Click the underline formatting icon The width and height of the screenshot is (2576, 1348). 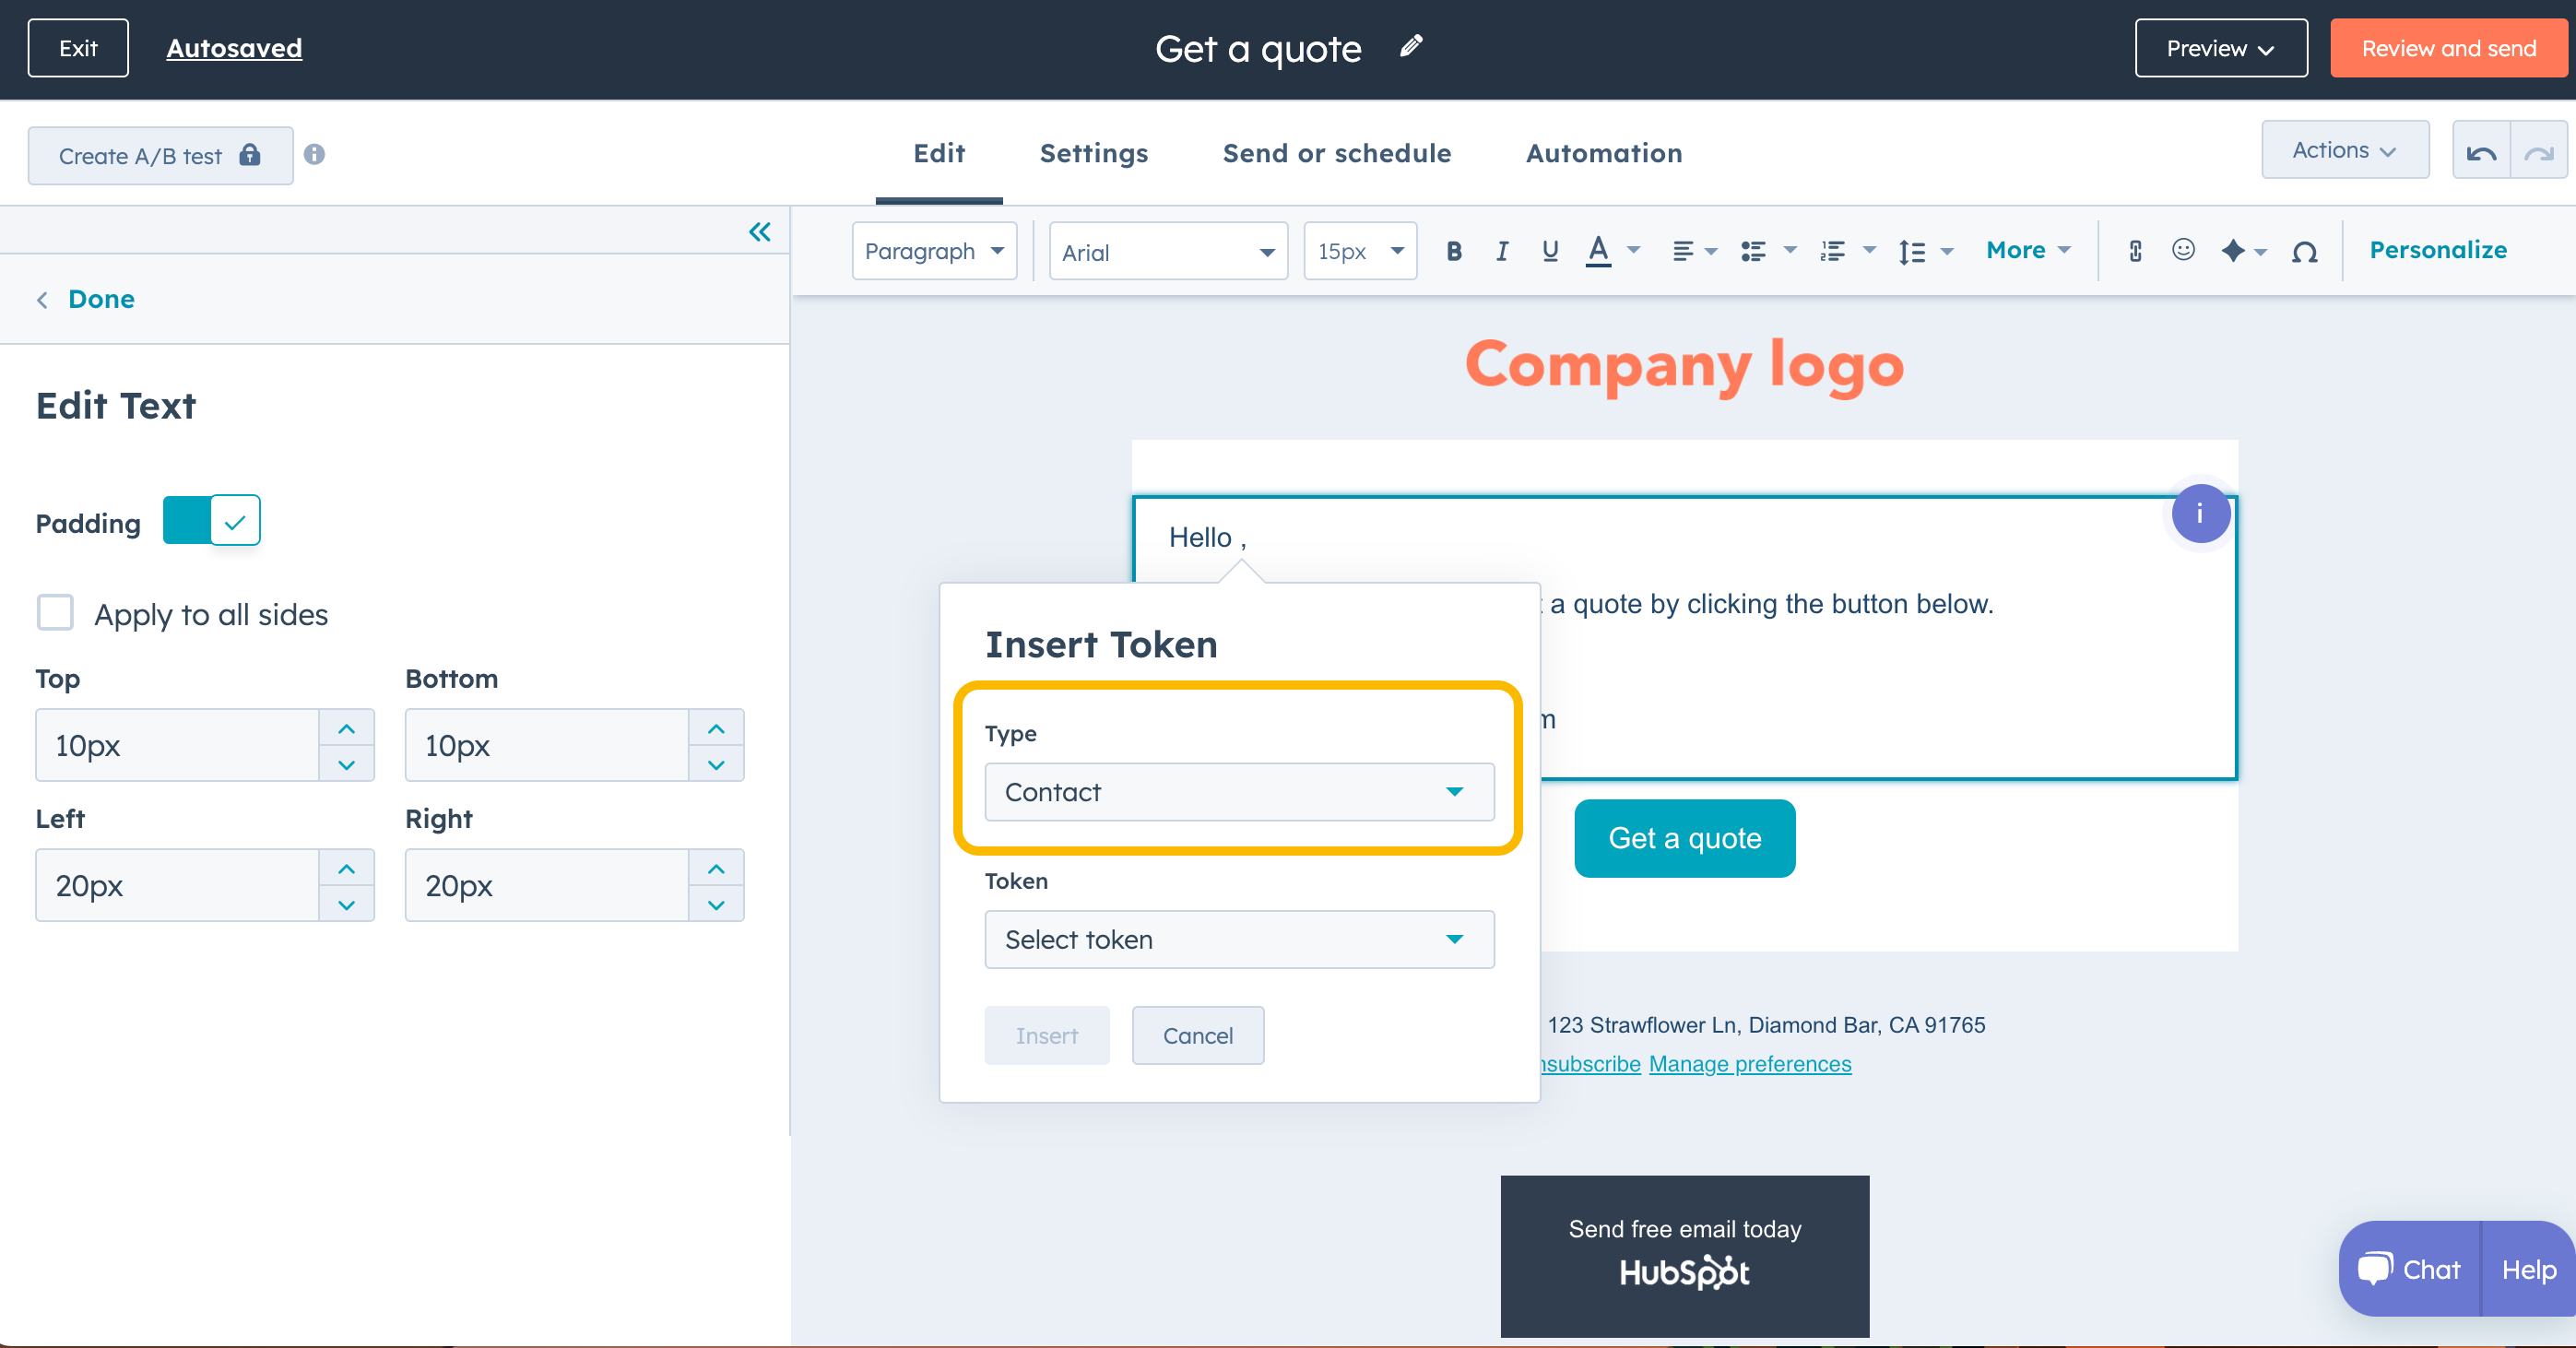point(1550,251)
